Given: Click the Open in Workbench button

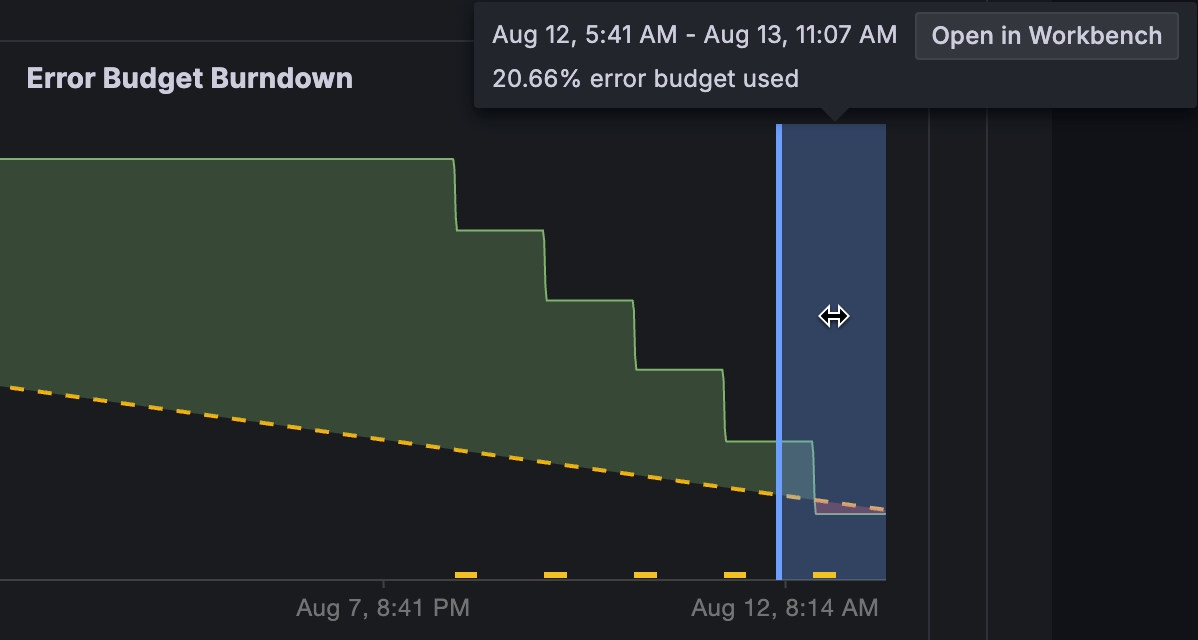Looking at the screenshot, I should click(1046, 36).
